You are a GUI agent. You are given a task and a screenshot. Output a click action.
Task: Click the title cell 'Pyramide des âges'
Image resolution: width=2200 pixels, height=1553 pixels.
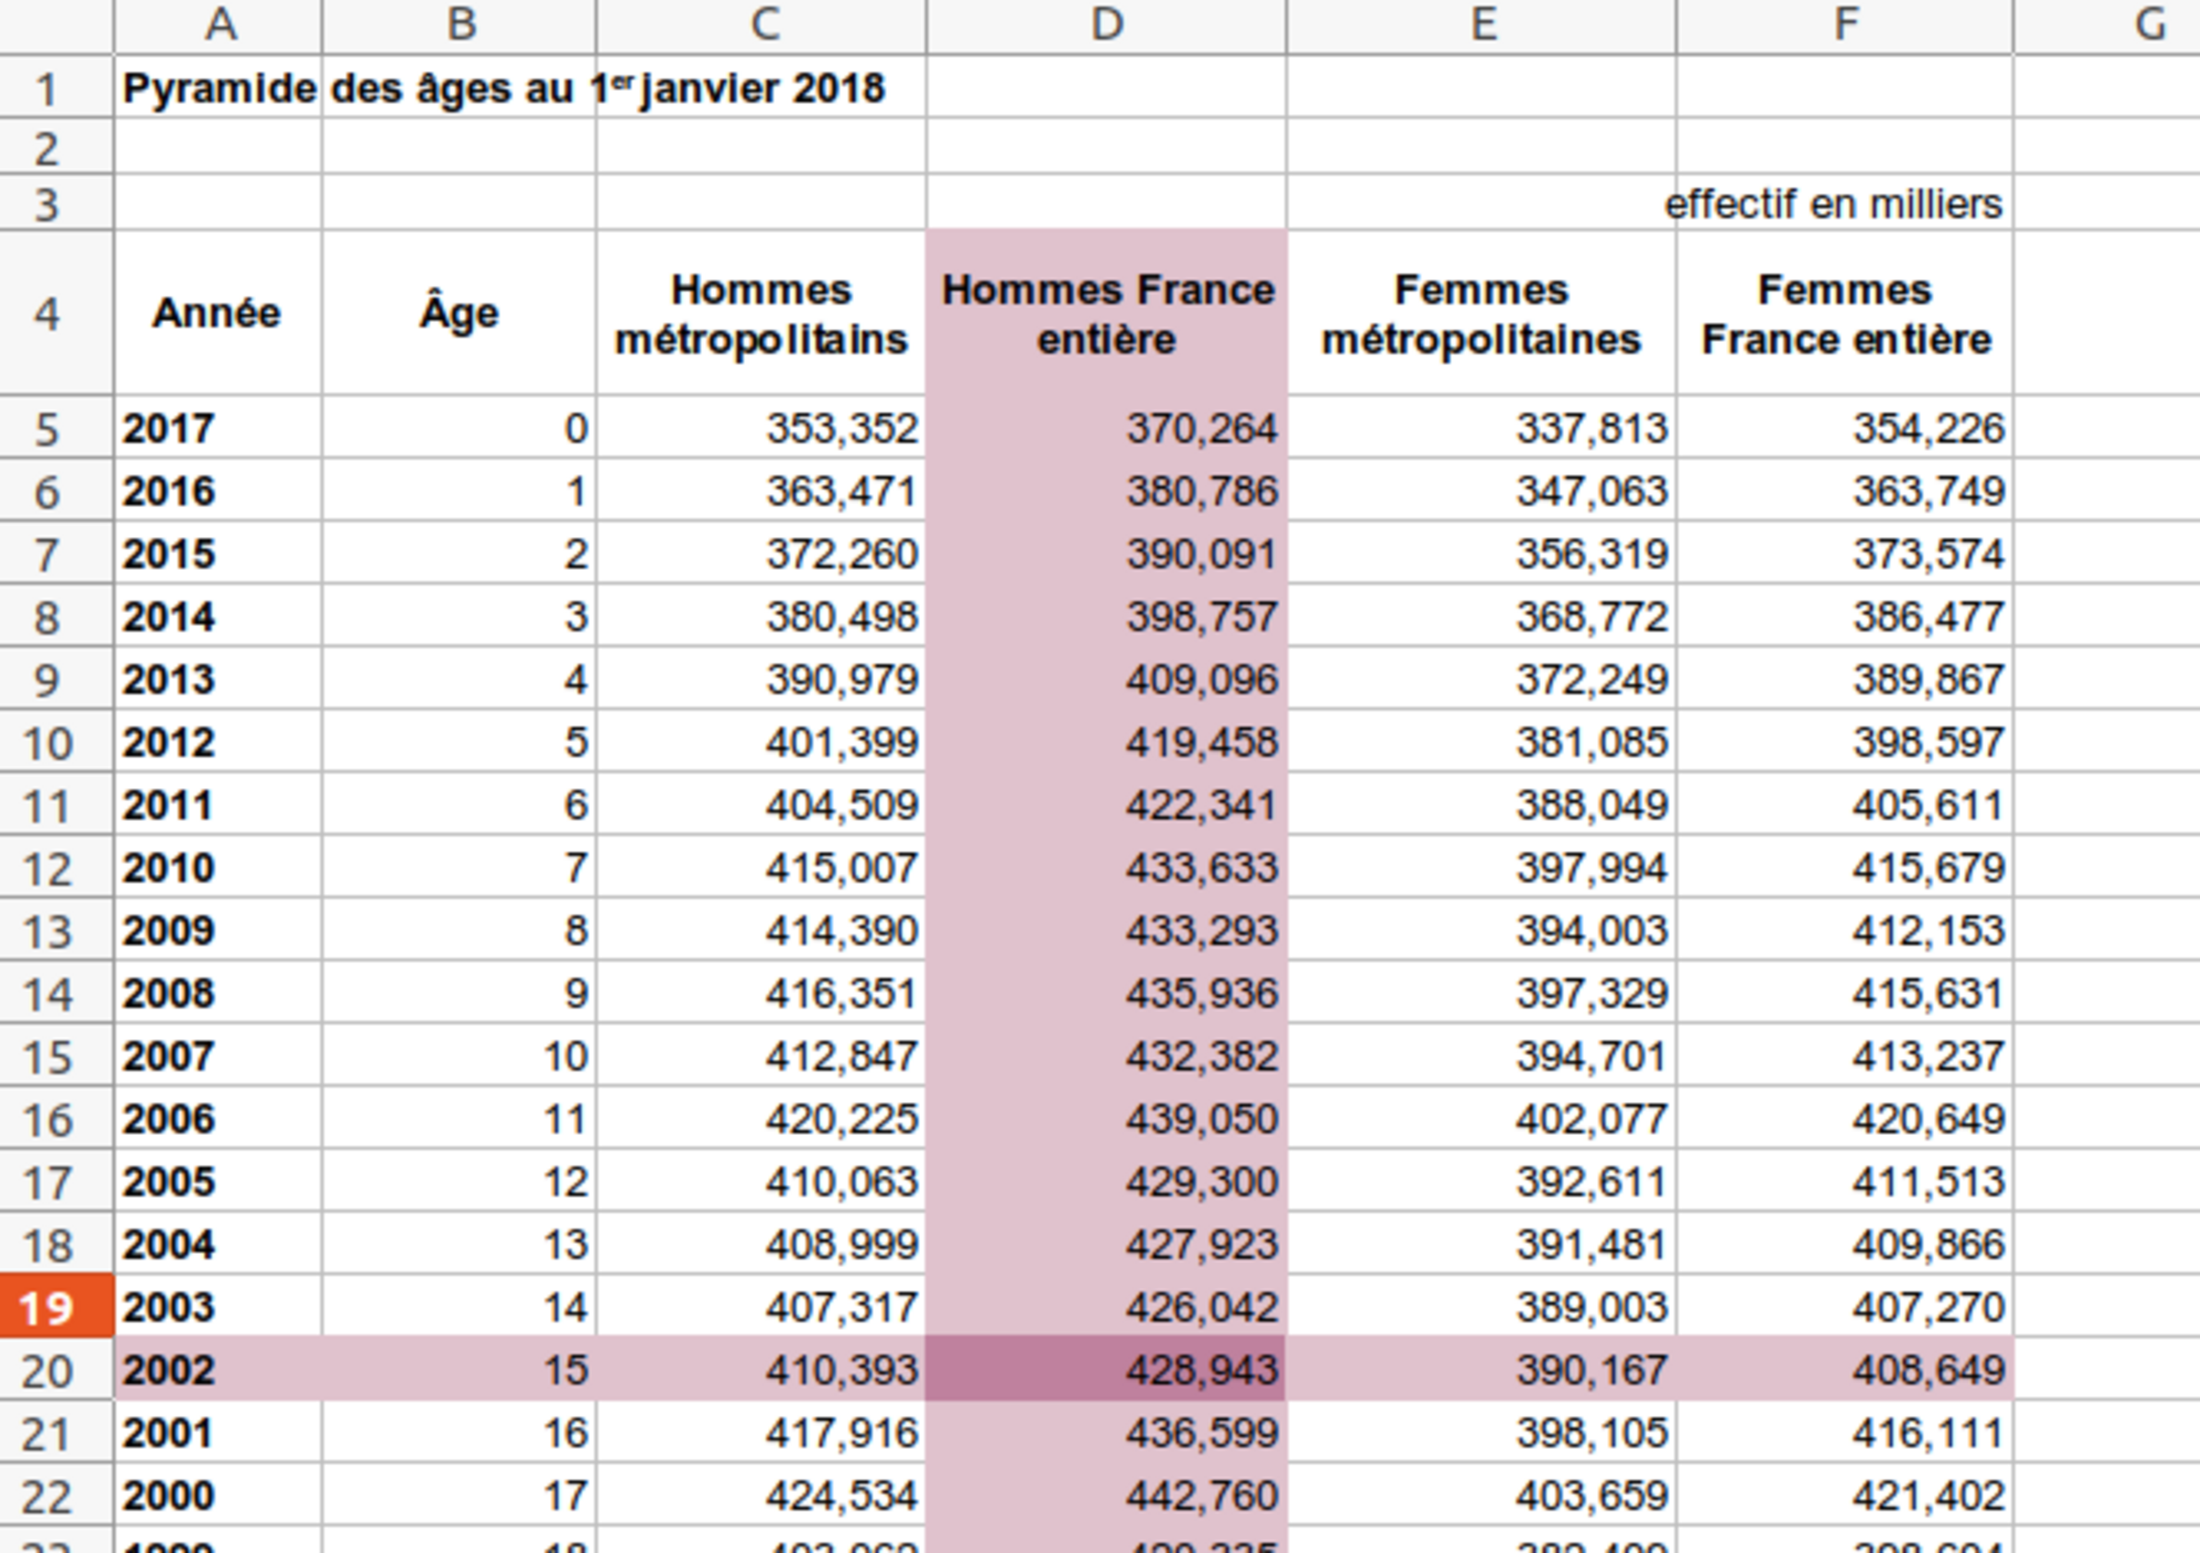pos(218,89)
